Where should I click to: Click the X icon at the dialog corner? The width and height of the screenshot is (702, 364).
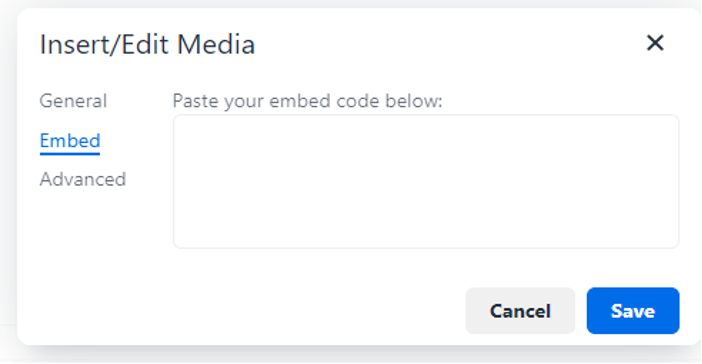[x=655, y=43]
